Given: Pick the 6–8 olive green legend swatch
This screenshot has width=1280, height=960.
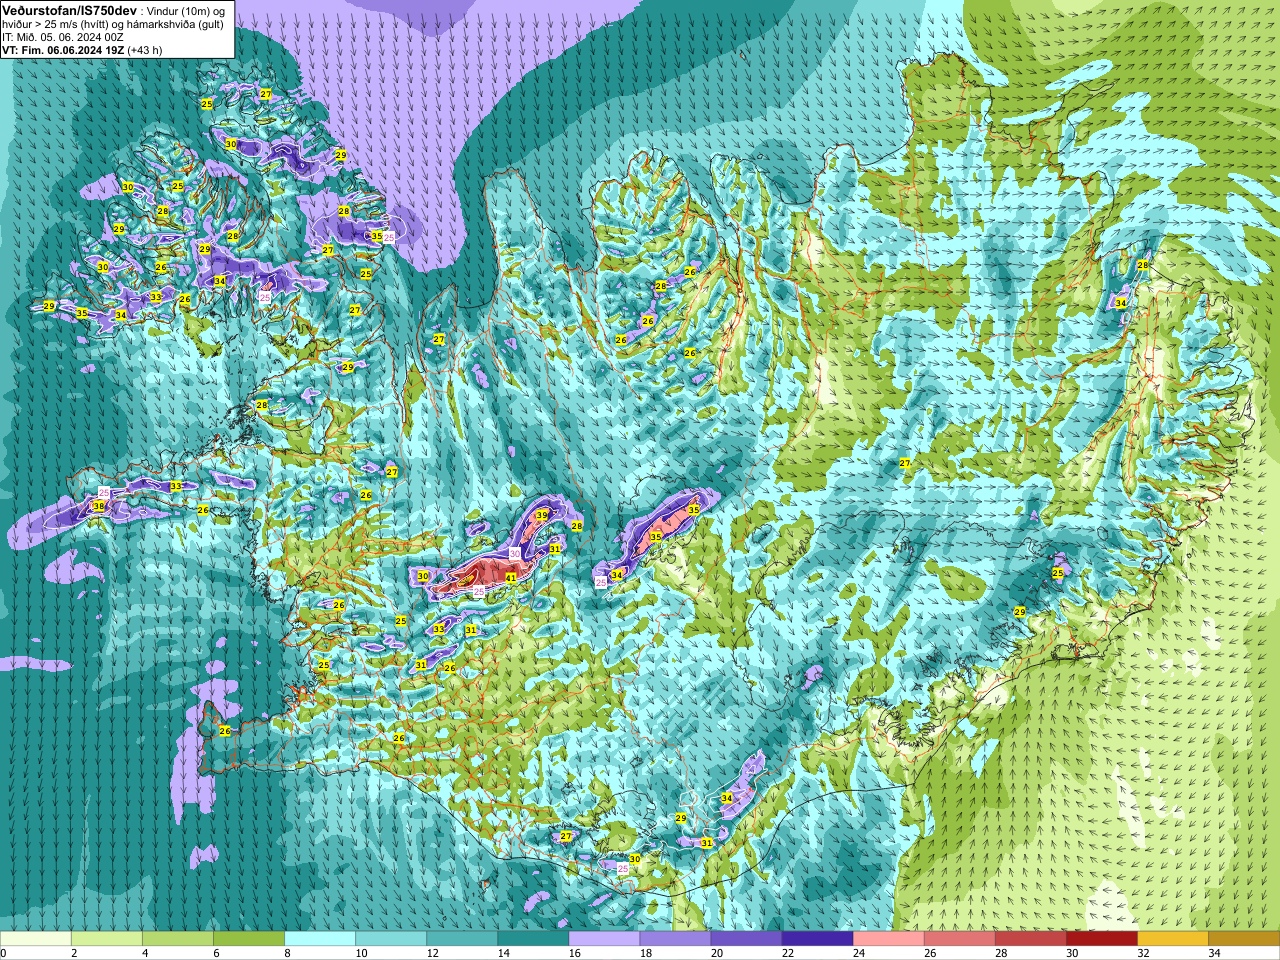Looking at the screenshot, I should pos(249,939).
